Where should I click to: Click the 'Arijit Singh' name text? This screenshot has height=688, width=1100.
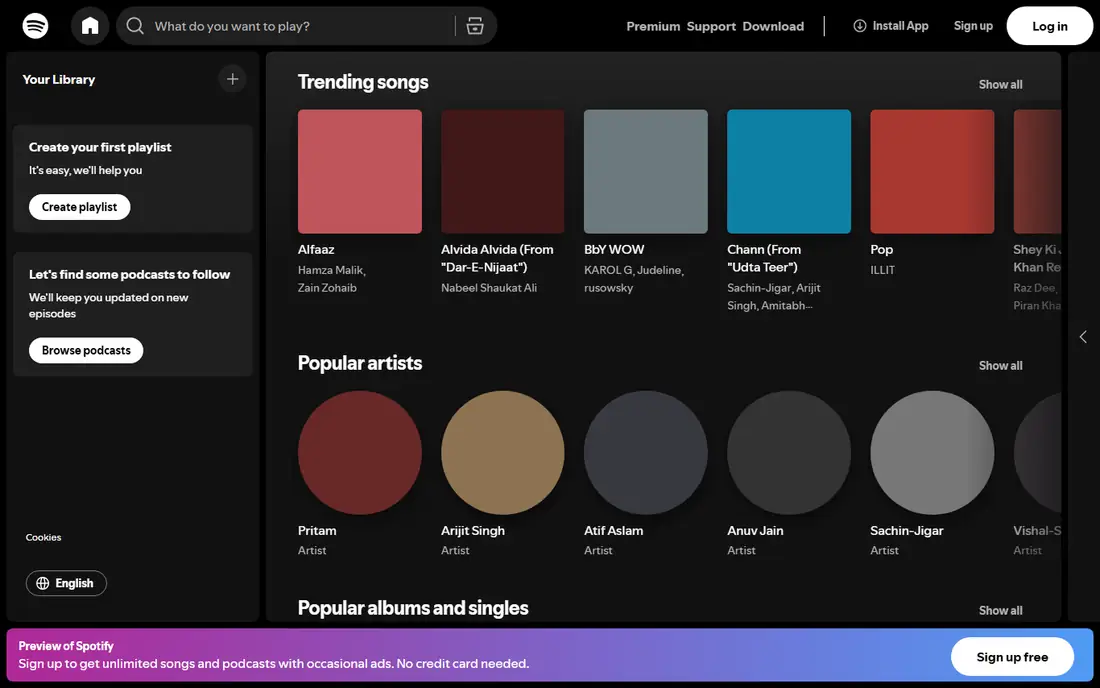pyautogui.click(x=473, y=531)
